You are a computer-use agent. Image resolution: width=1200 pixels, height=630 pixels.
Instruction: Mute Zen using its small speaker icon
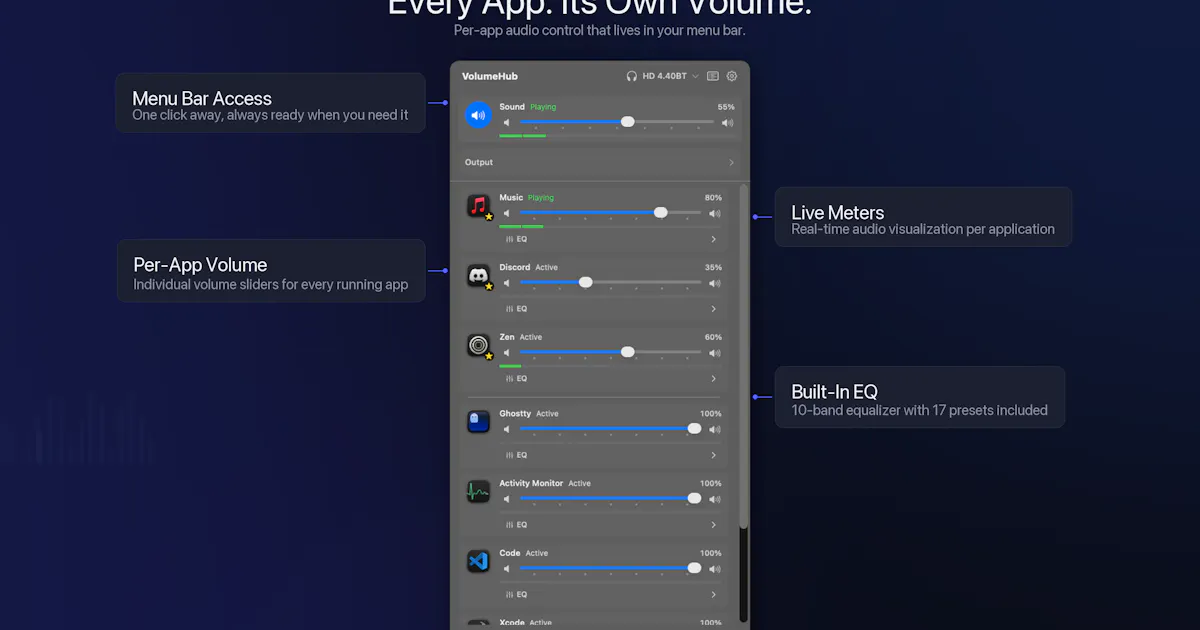[507, 353]
